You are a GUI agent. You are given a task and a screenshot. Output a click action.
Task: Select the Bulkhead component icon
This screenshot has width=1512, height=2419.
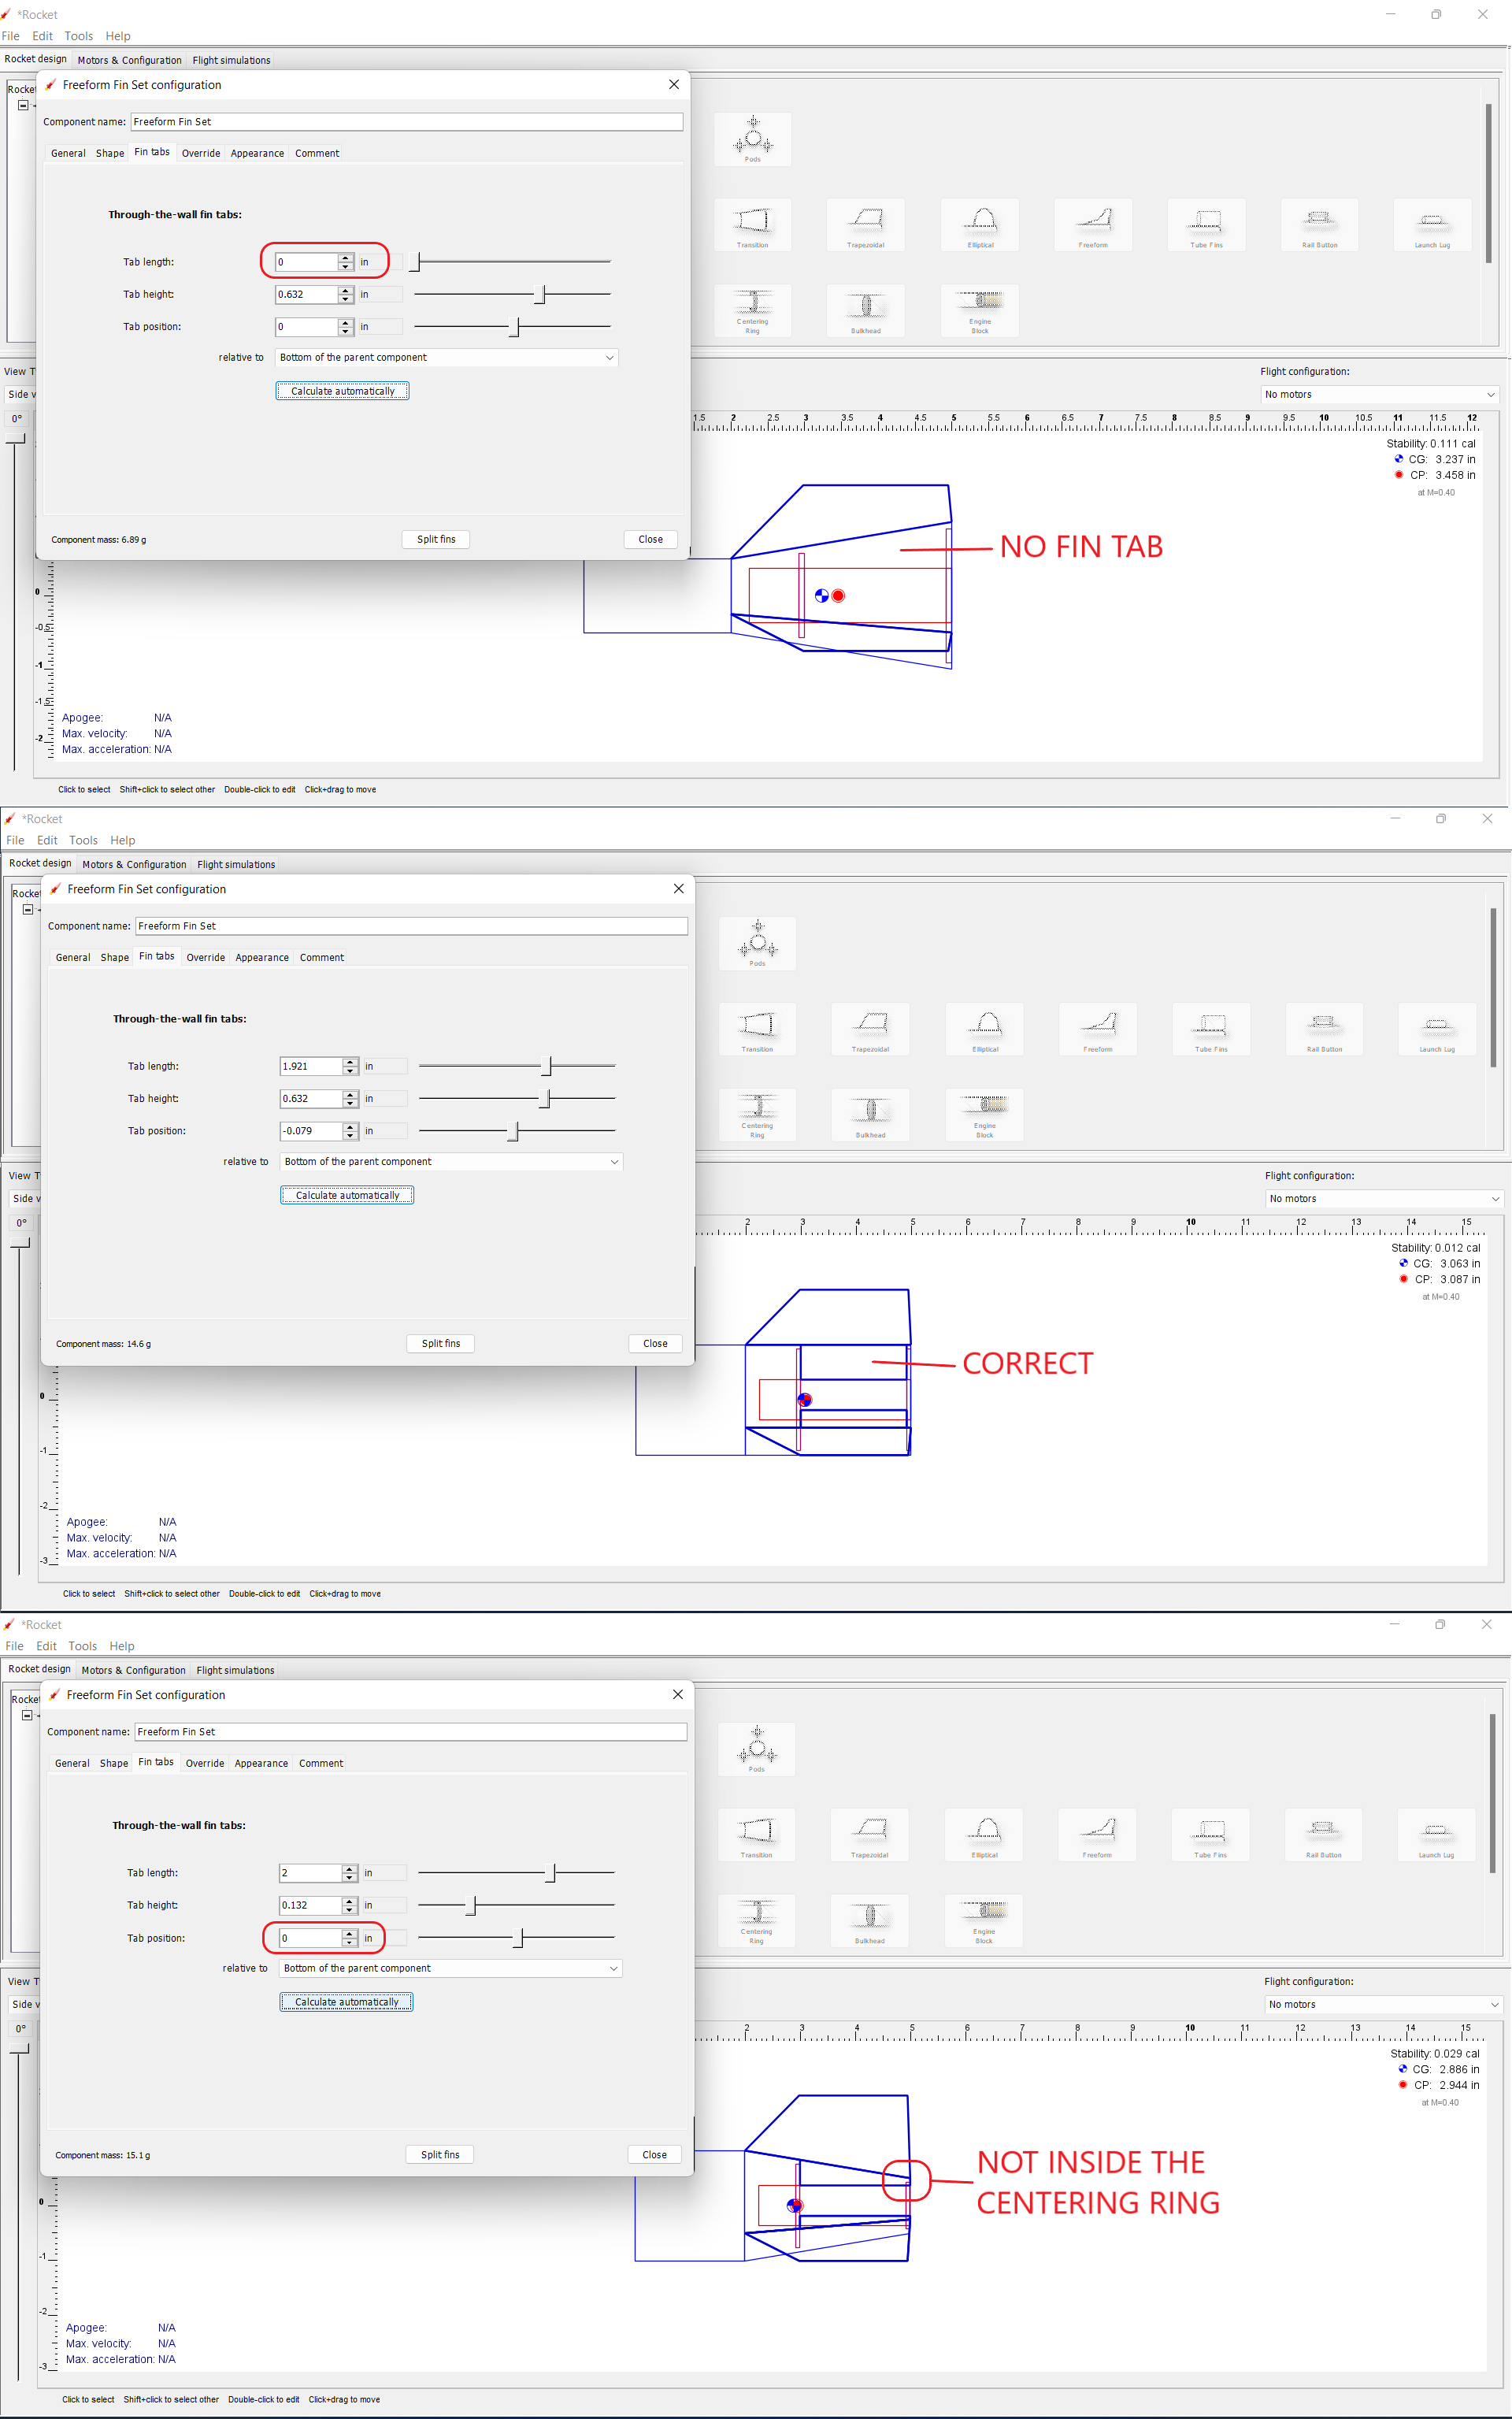(x=866, y=309)
